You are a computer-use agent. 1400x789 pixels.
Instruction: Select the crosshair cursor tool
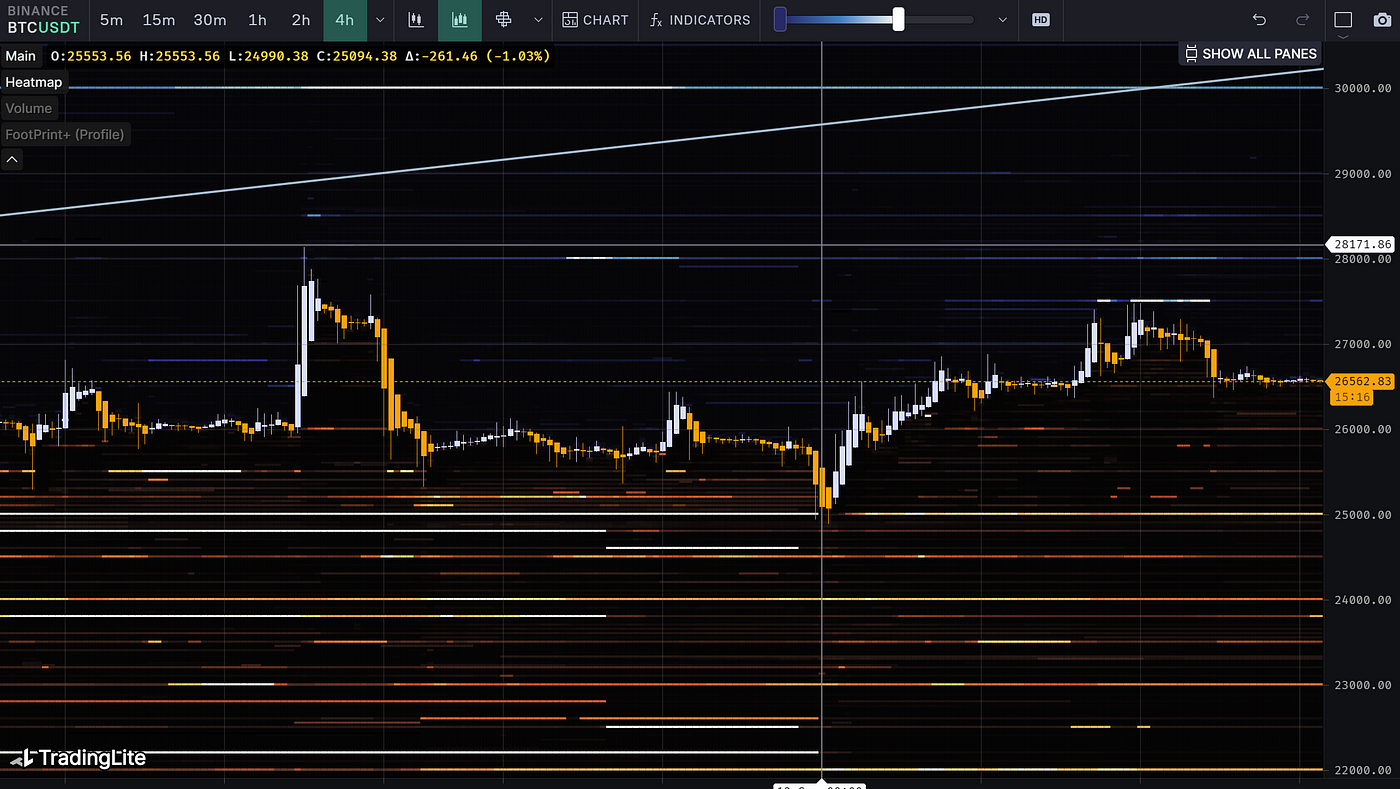point(504,20)
